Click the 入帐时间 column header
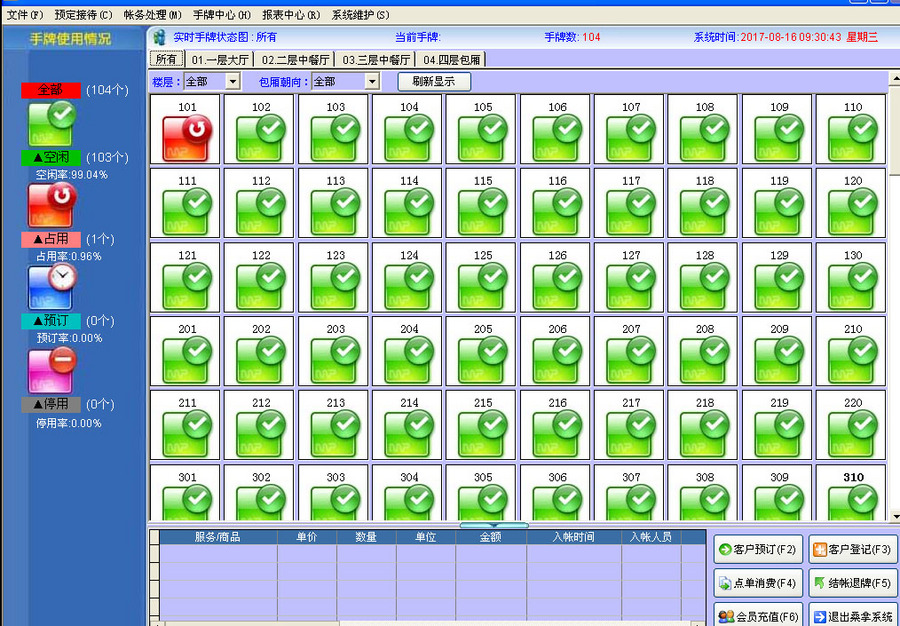The height and width of the screenshot is (626, 900). tap(574, 538)
